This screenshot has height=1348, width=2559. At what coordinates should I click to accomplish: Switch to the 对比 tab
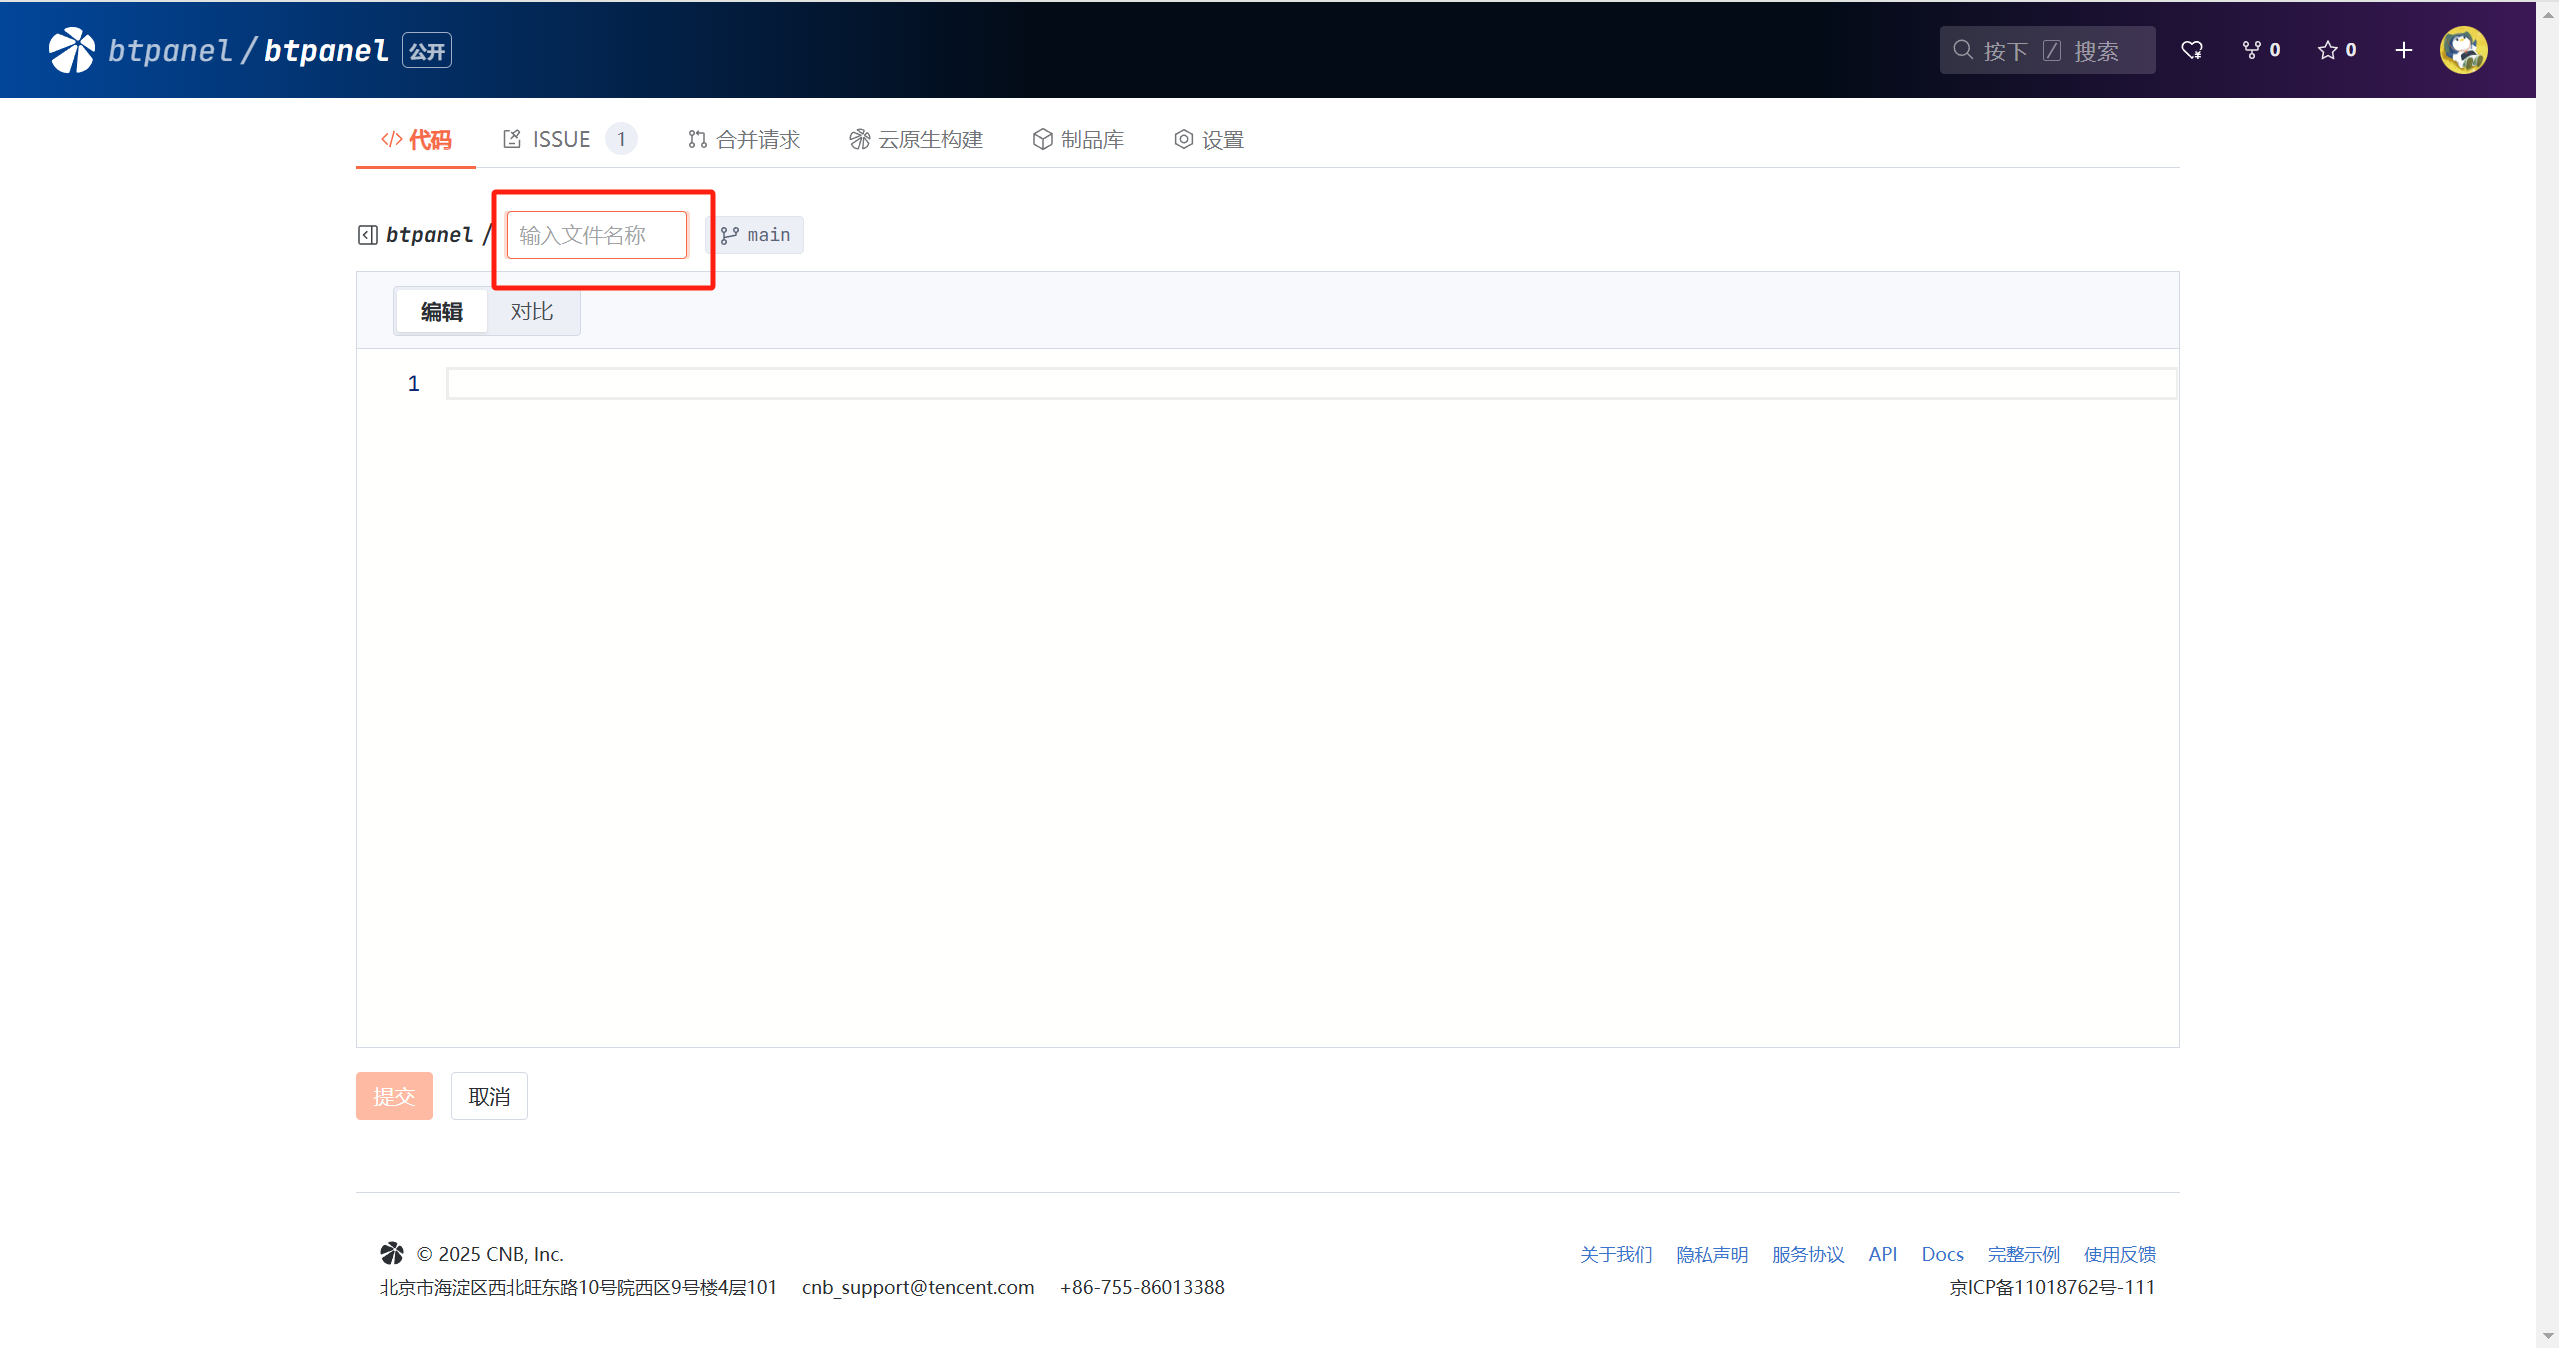(532, 311)
